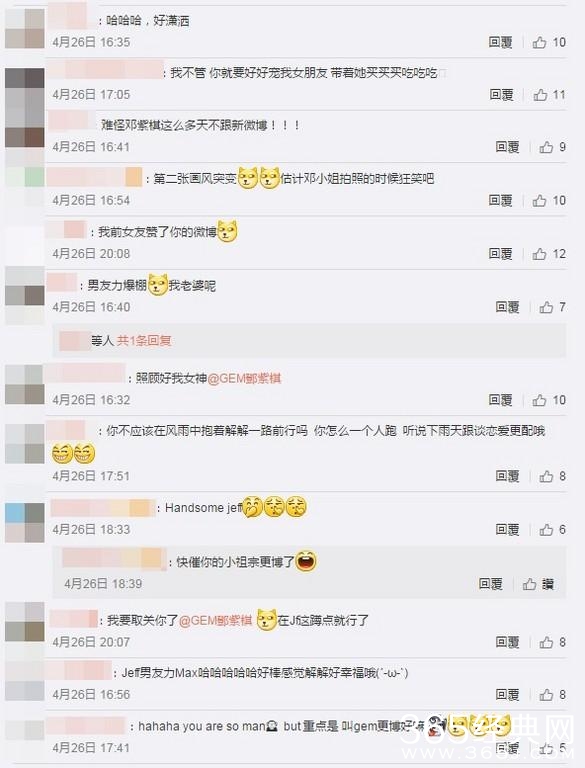Open the avatar of the 'Handsome jeff' commenter
This screenshot has height=768, width=585.
24,523
